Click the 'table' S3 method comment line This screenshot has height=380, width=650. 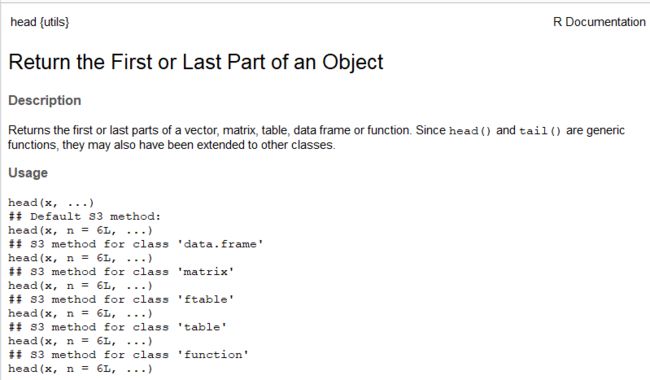pyautogui.click(x=118, y=327)
